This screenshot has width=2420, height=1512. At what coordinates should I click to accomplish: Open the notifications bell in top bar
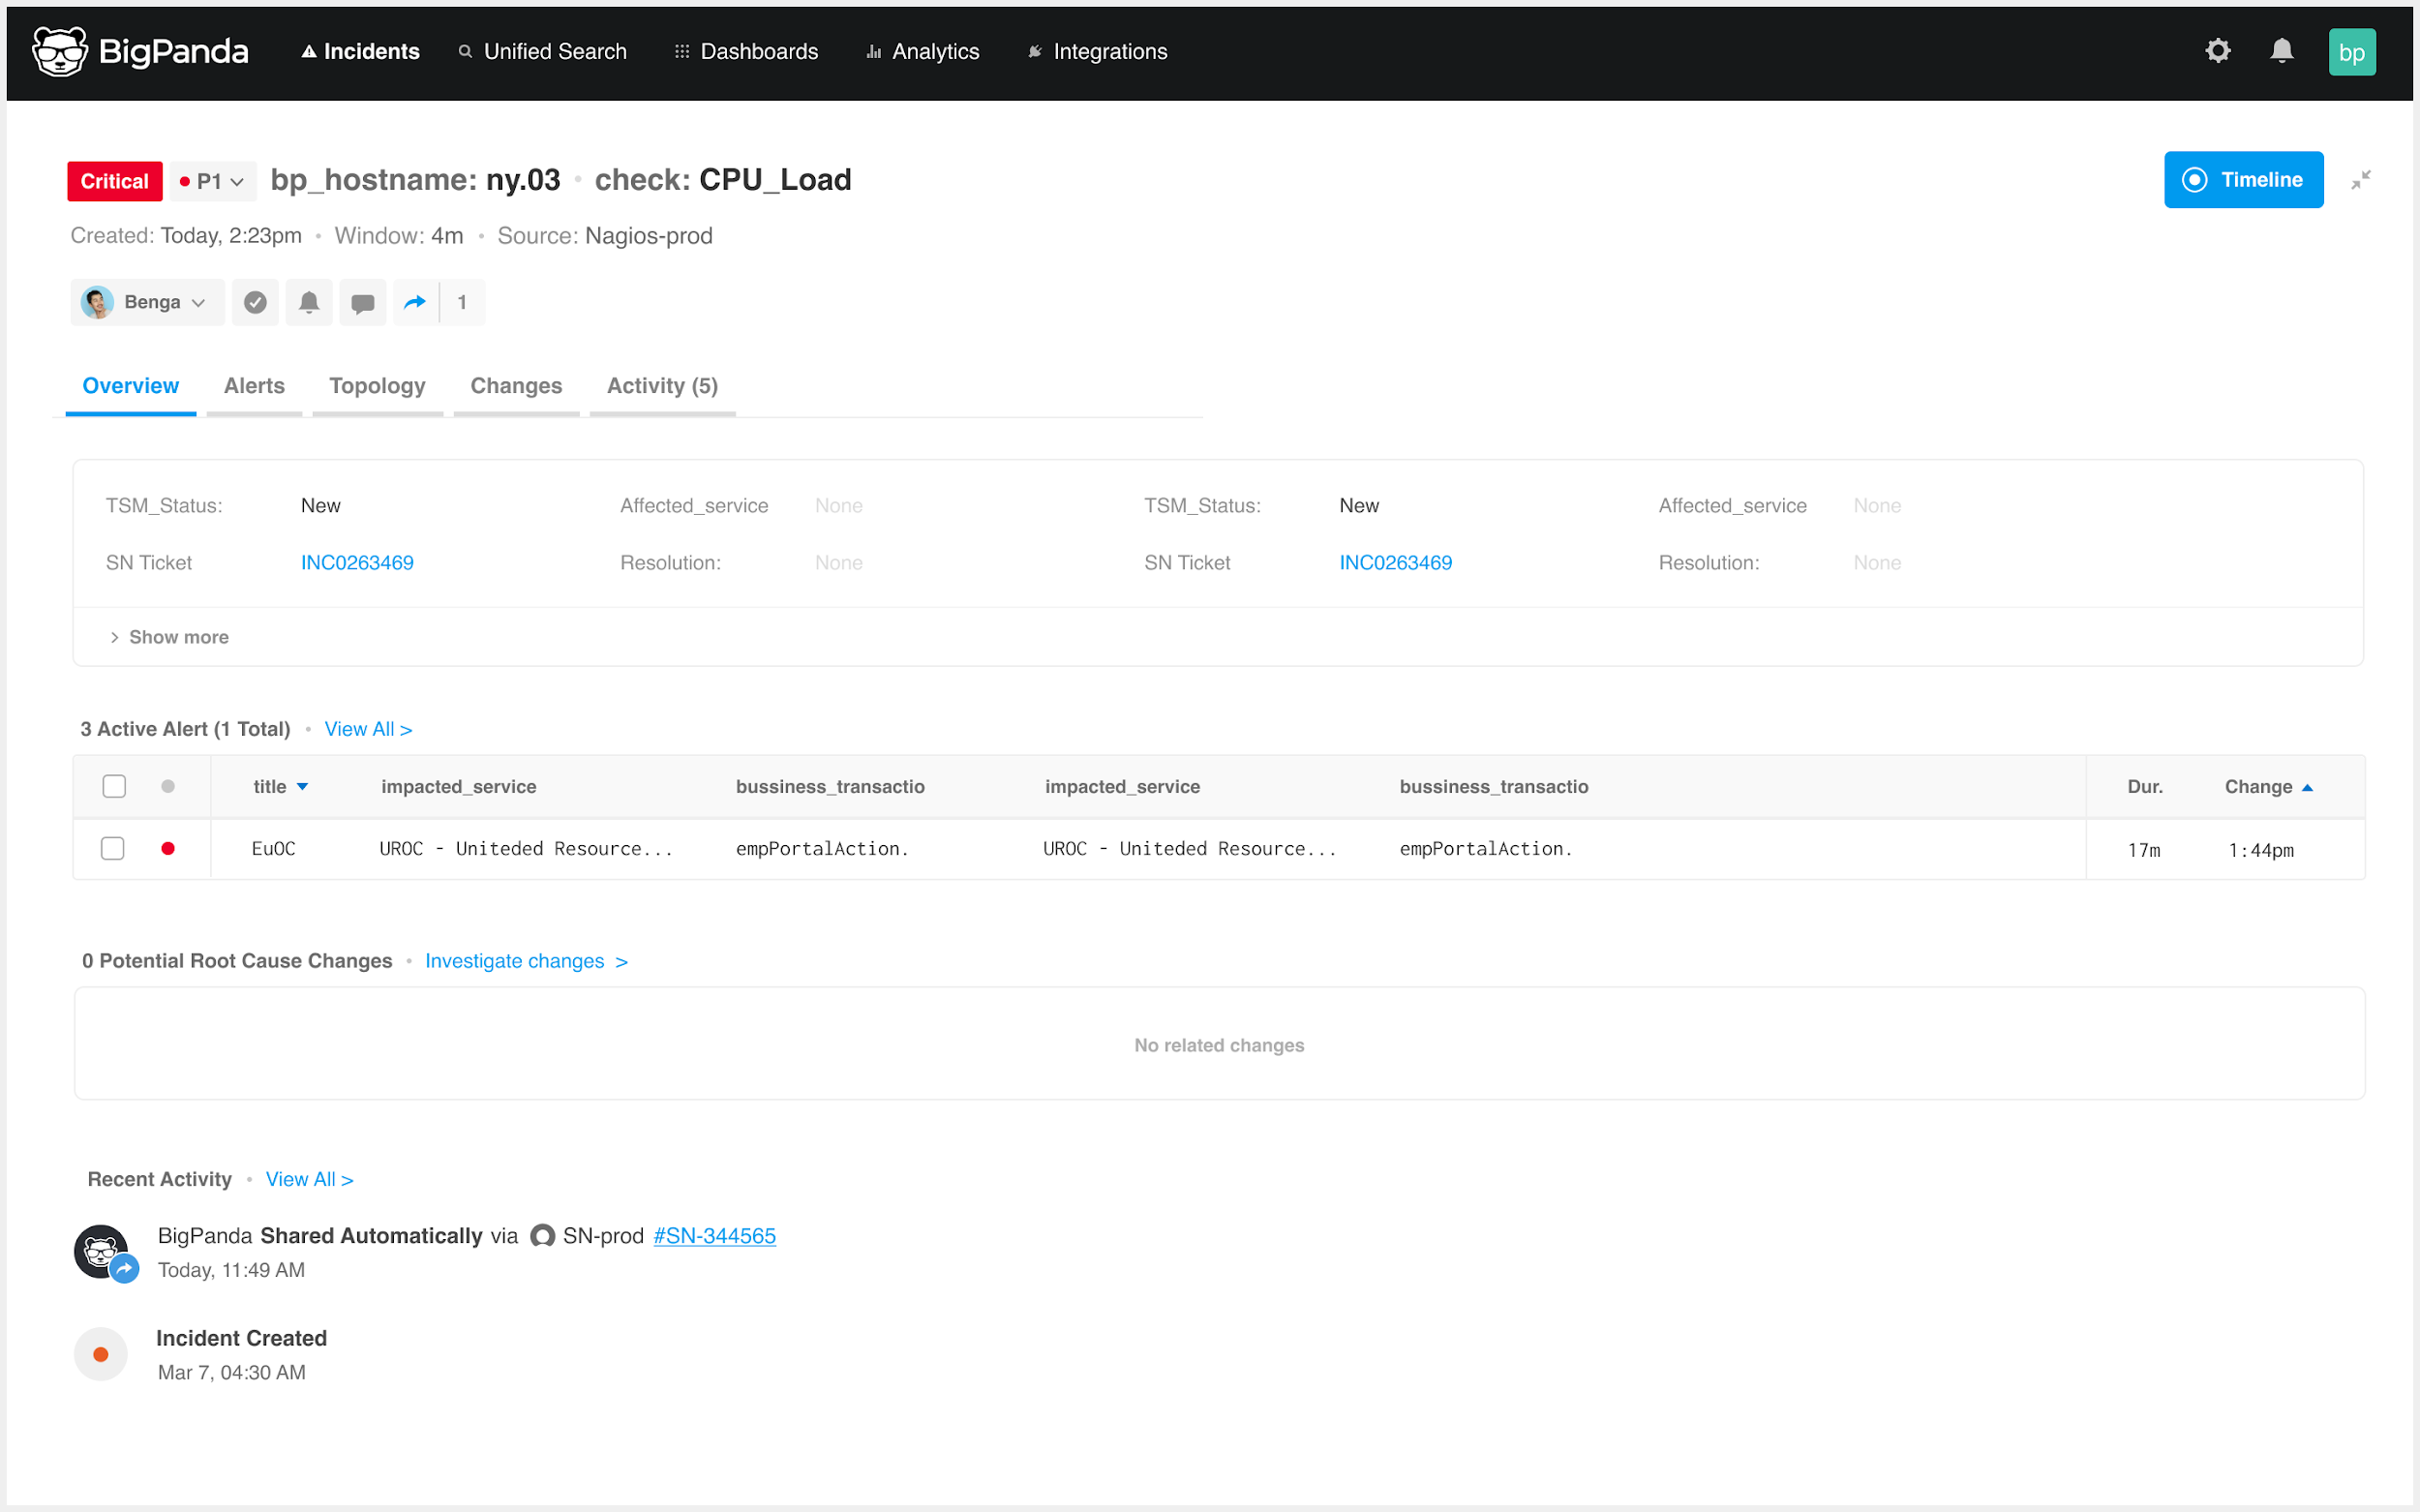(2281, 51)
